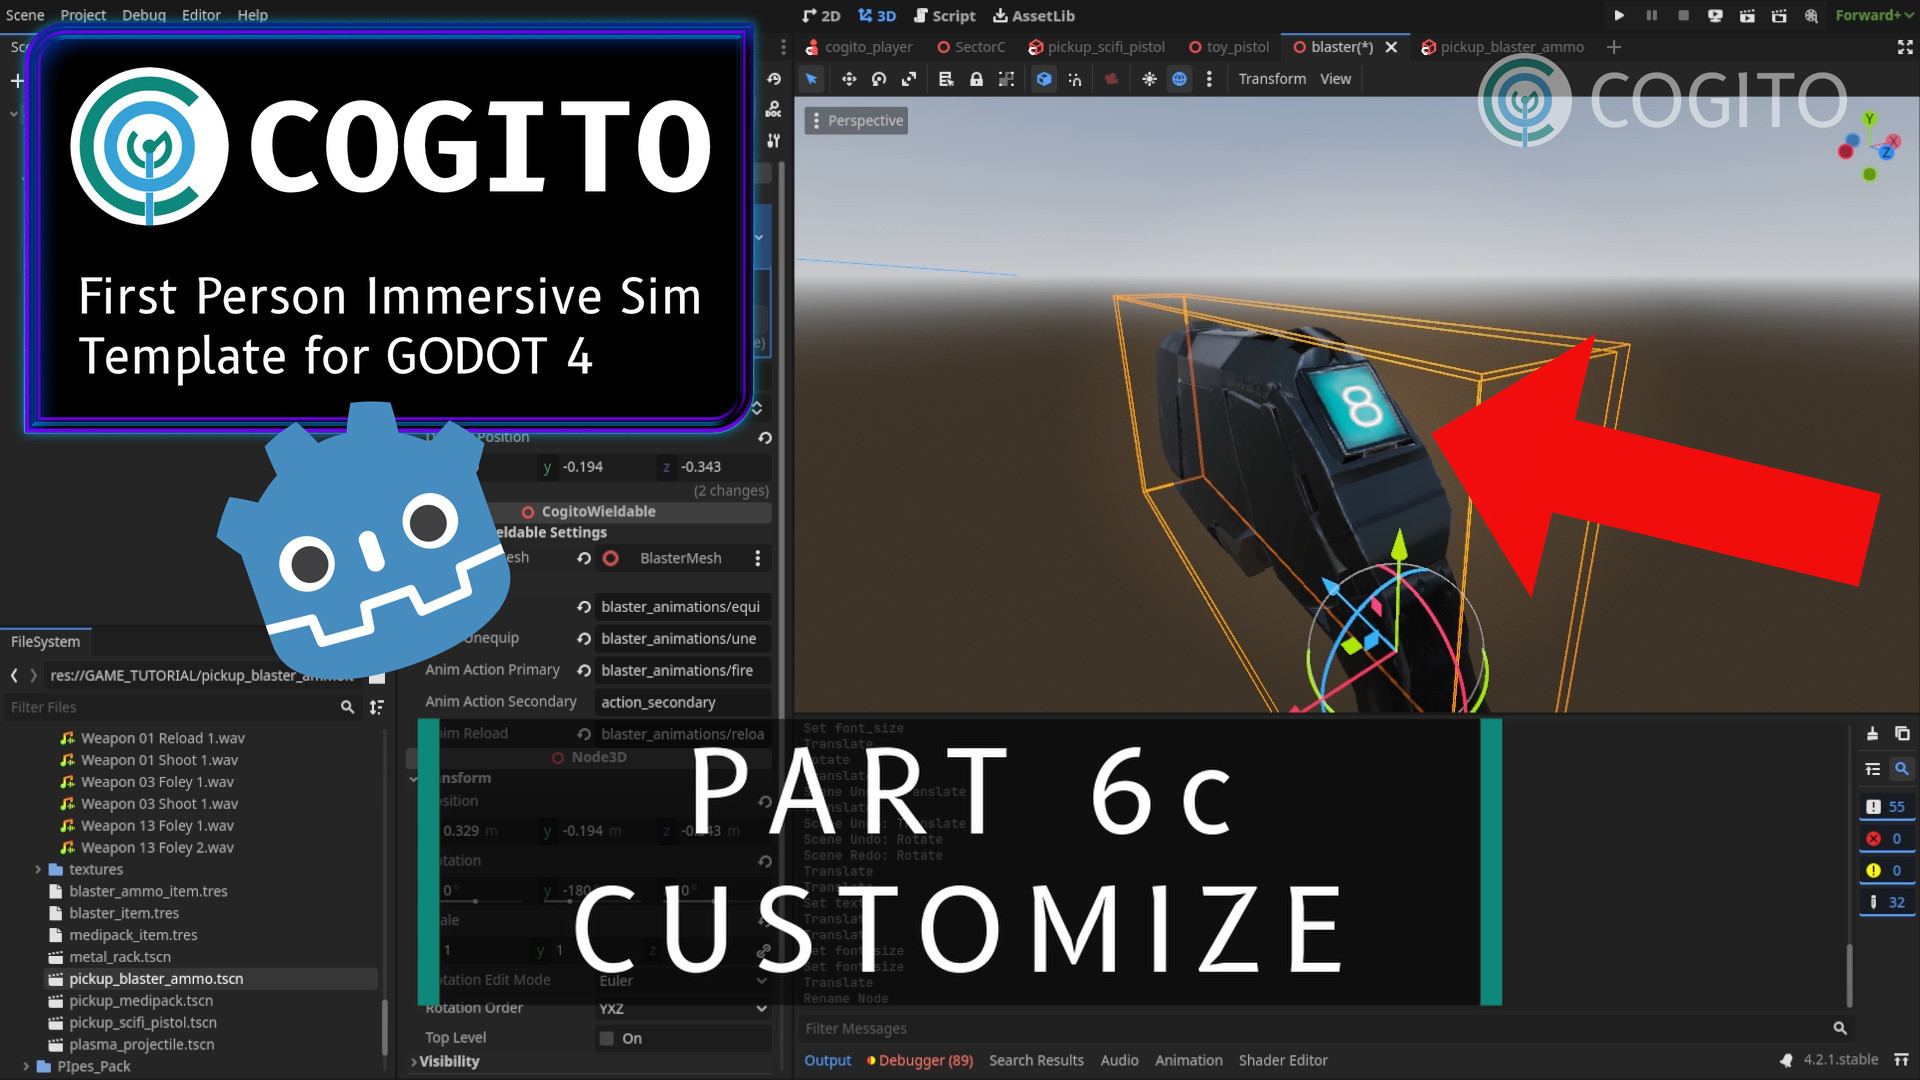
Task: Lock the selected node
Action: [976, 79]
